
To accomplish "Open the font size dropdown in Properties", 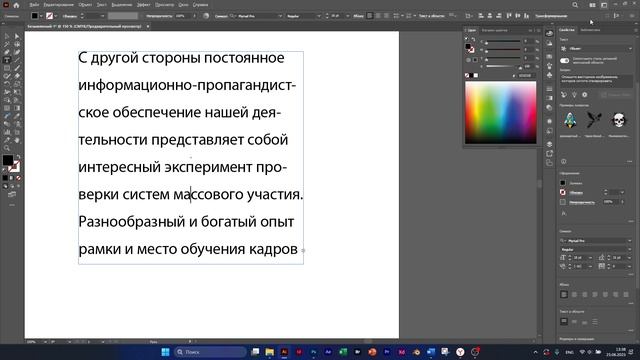I will (590, 258).
